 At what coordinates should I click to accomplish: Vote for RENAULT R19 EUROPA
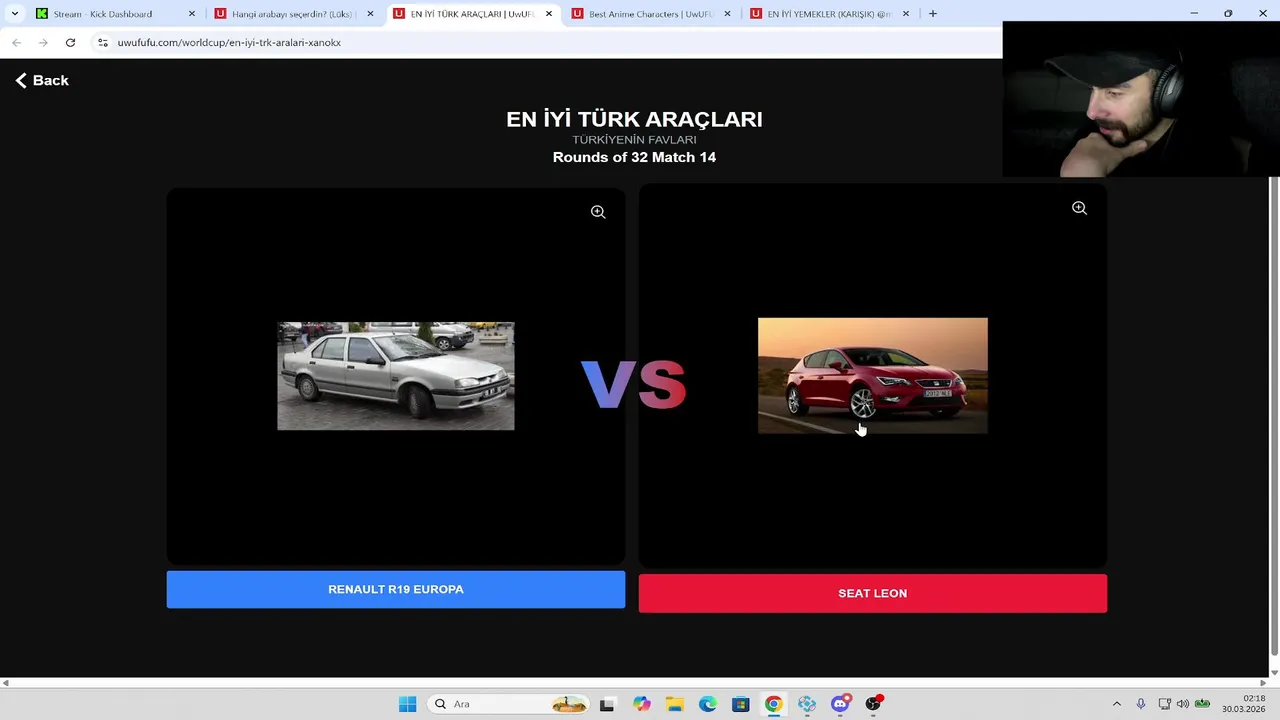[x=396, y=589]
